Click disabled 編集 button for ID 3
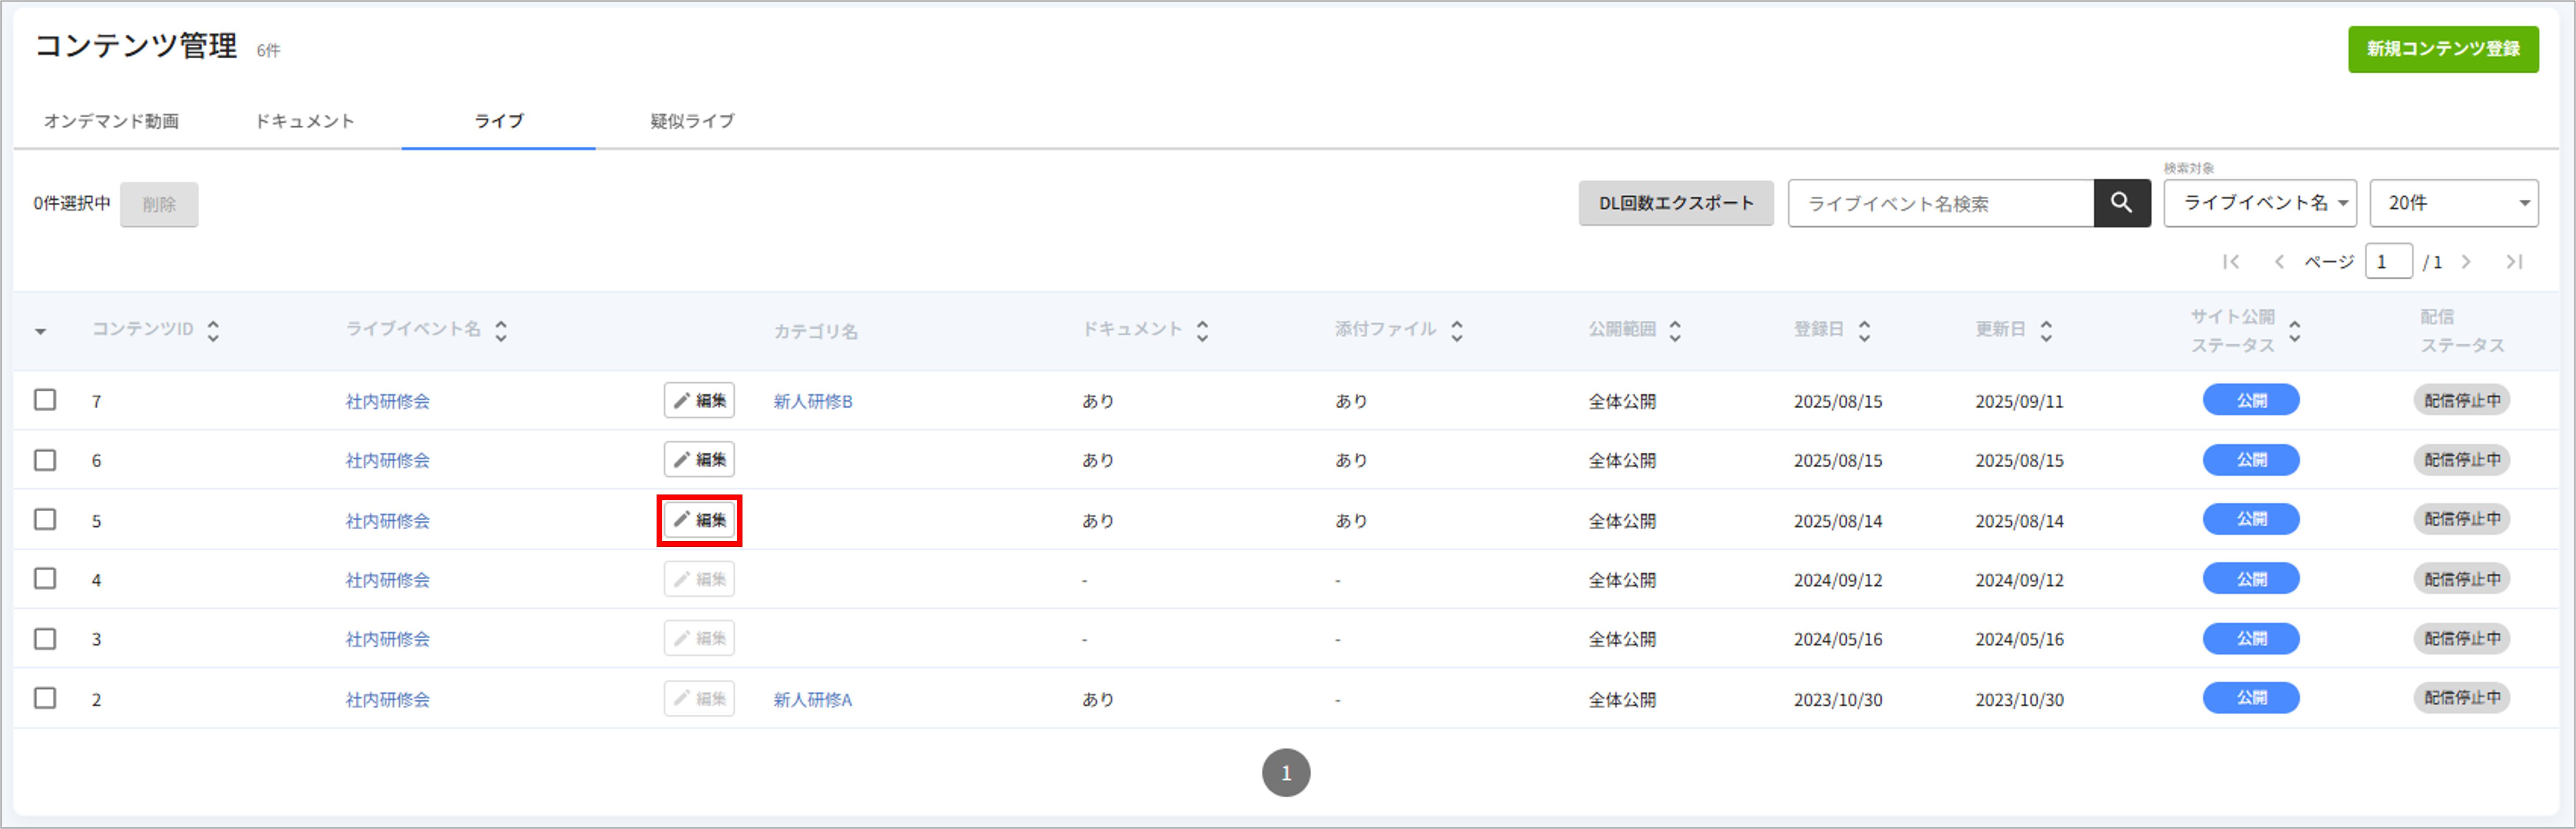The width and height of the screenshot is (2576, 829). (699, 638)
